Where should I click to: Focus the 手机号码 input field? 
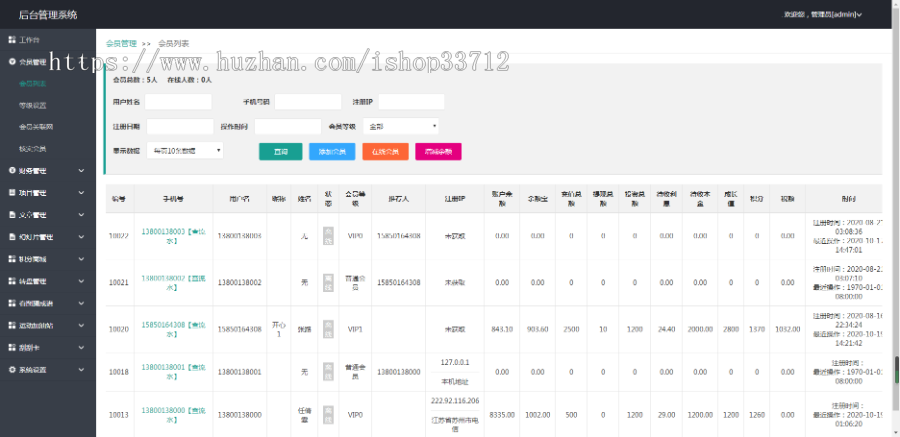pyautogui.click(x=308, y=102)
